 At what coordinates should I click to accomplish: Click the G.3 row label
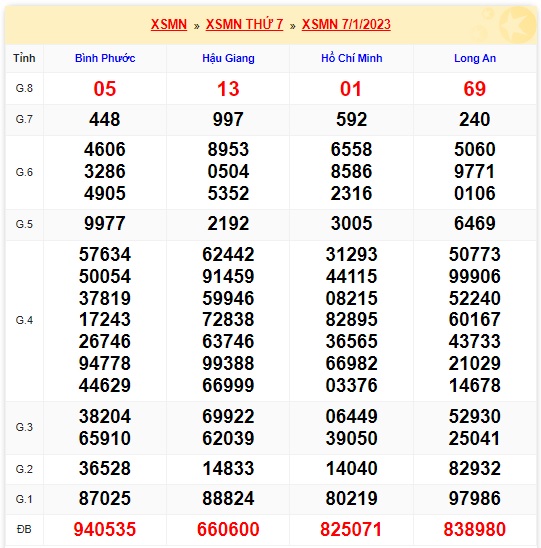tap(24, 427)
